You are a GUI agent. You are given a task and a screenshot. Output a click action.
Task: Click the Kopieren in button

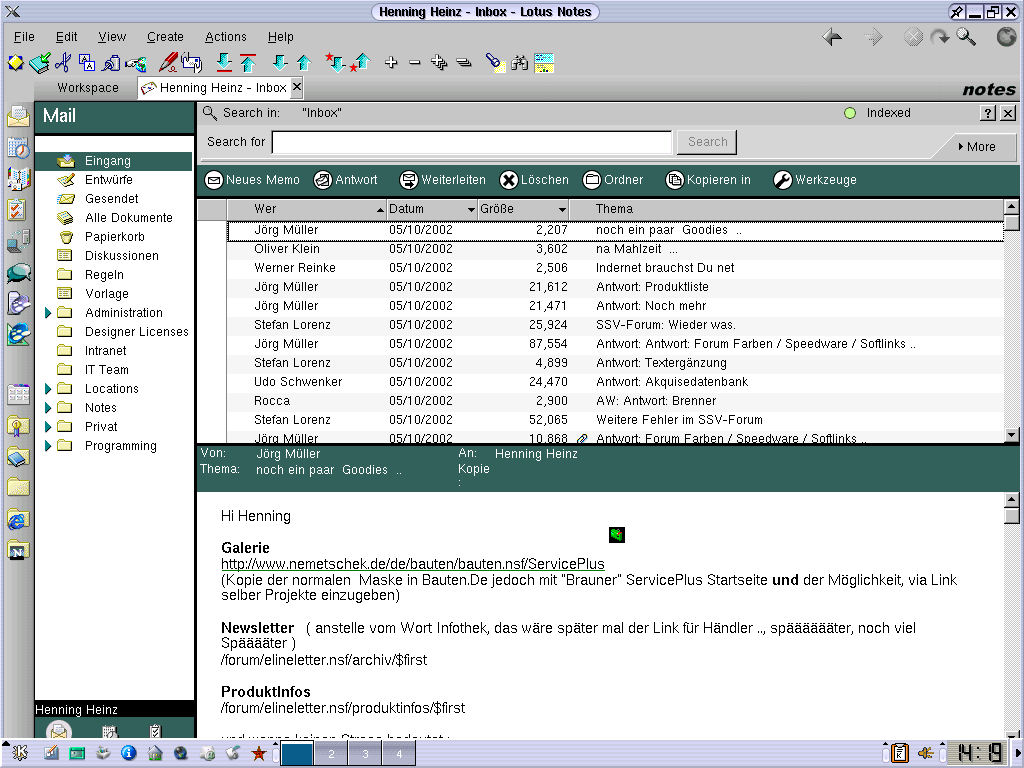708,180
